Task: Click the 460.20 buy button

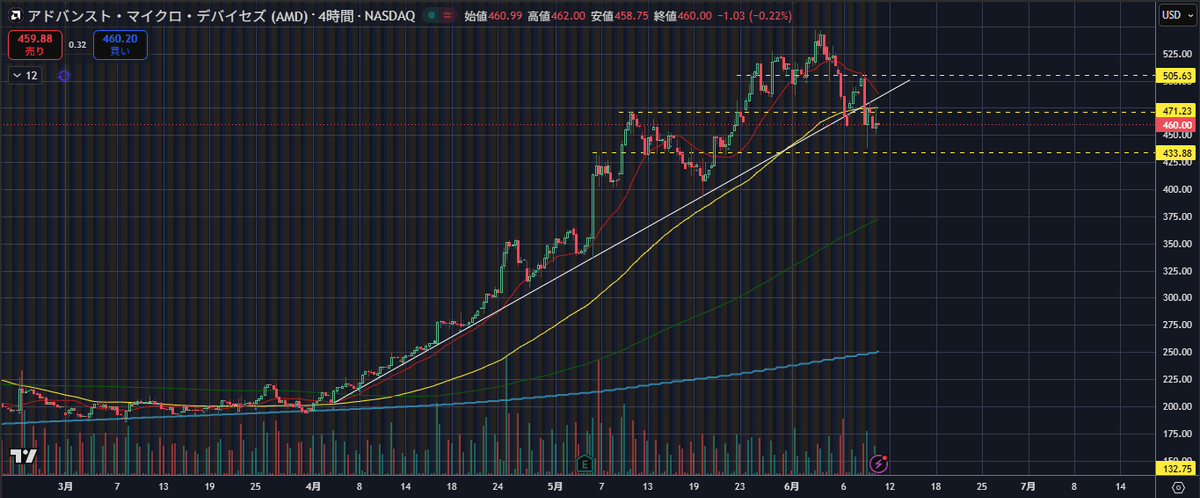Action: coord(119,44)
